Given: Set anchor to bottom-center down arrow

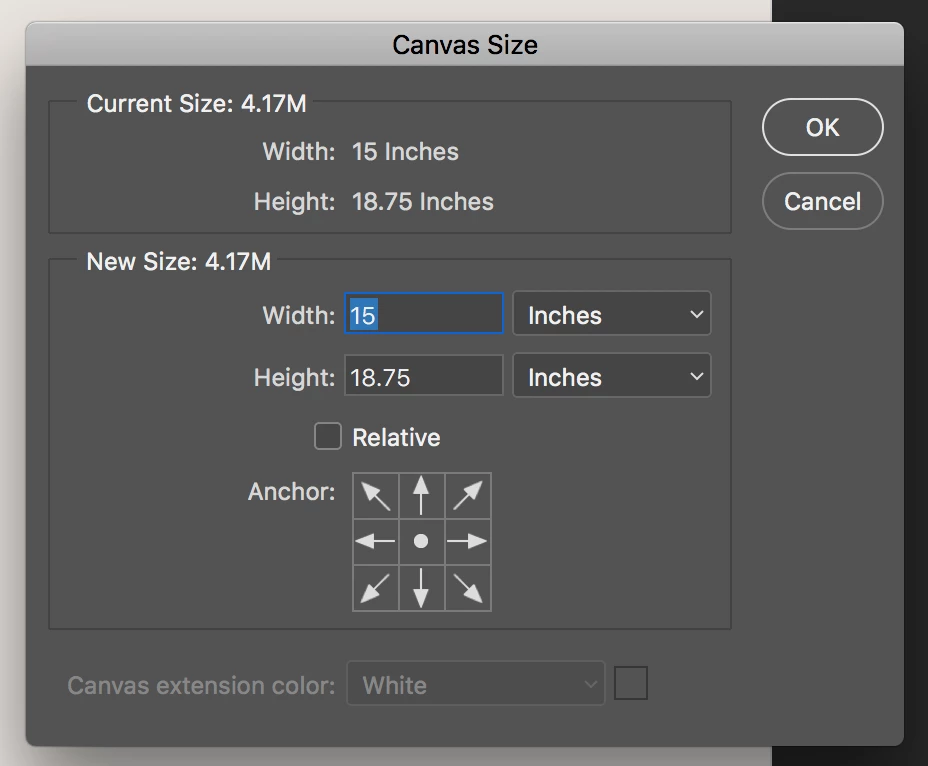Looking at the screenshot, I should (421, 587).
